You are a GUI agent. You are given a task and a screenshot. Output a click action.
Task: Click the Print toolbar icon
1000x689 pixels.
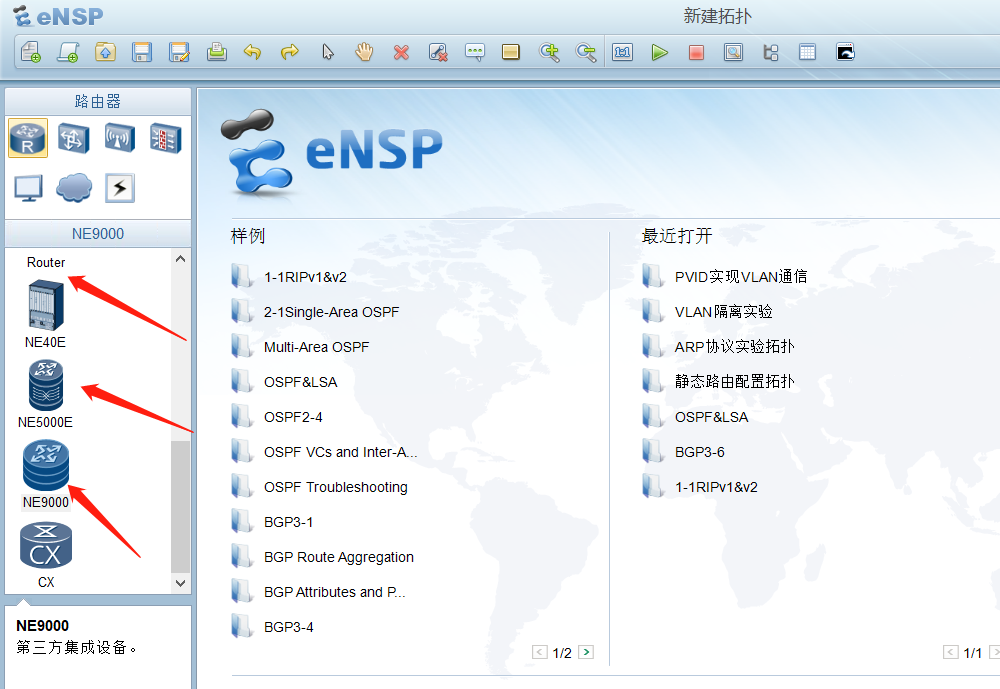216,52
